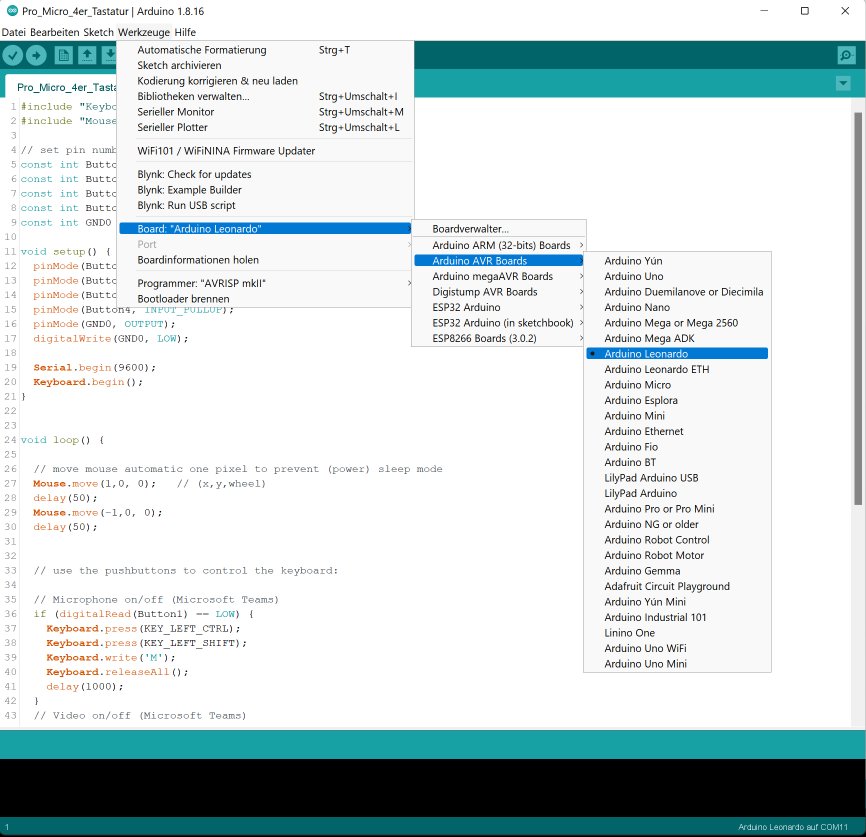
Task: Click the Verify (checkmark) toolbar icon
Action: (13, 55)
